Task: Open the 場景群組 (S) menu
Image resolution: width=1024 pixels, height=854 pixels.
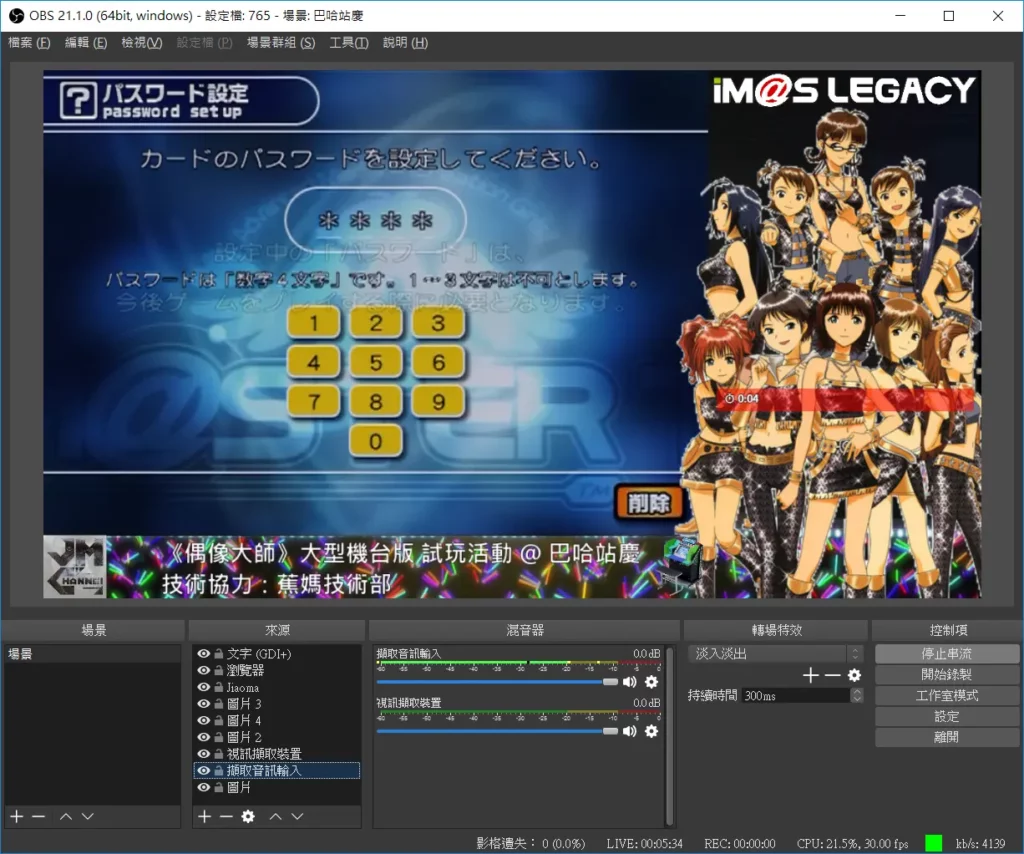Action: 281,43
